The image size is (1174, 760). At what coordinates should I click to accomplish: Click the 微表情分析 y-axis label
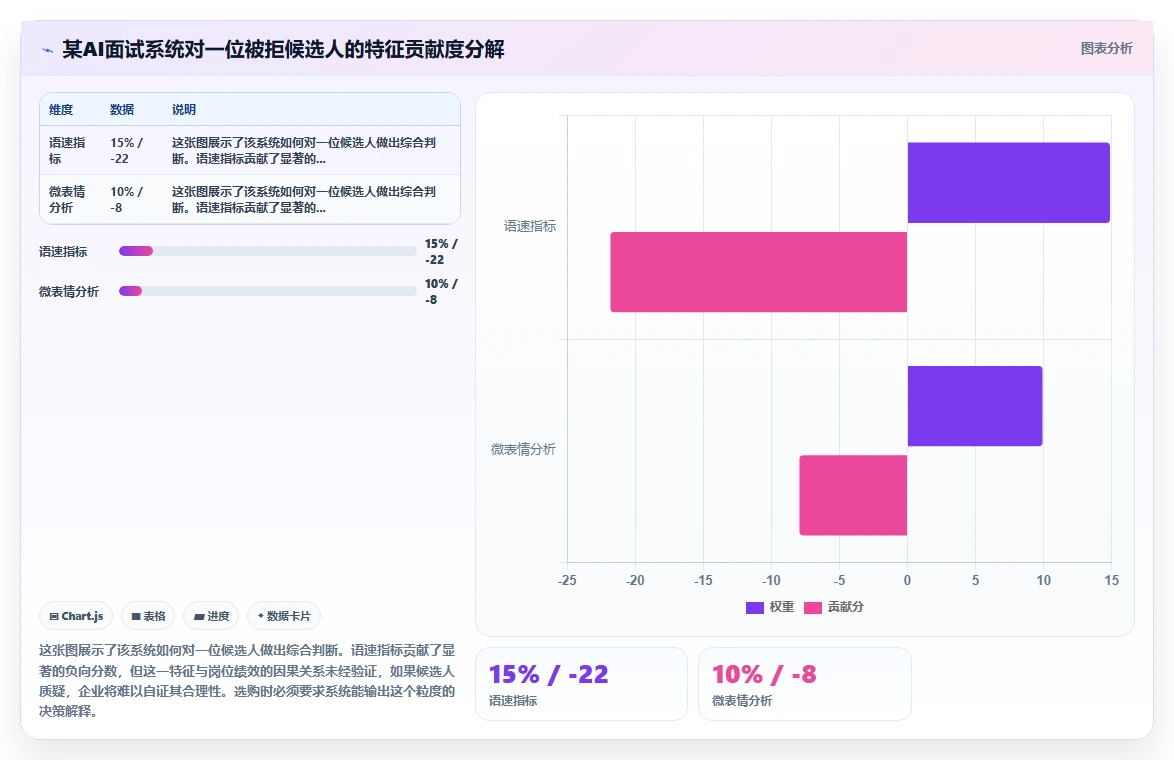(x=523, y=449)
